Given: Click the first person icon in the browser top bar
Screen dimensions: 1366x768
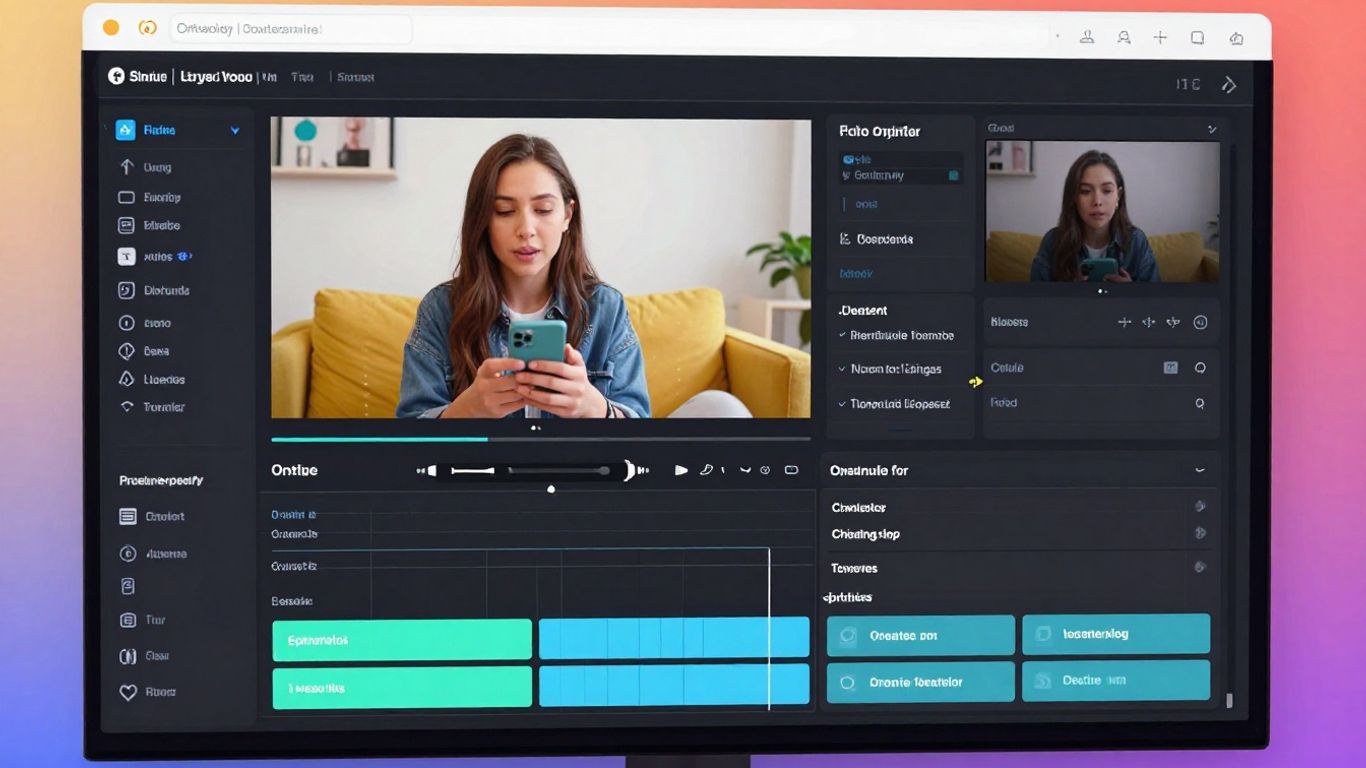Looking at the screenshot, I should pyautogui.click(x=1087, y=38).
